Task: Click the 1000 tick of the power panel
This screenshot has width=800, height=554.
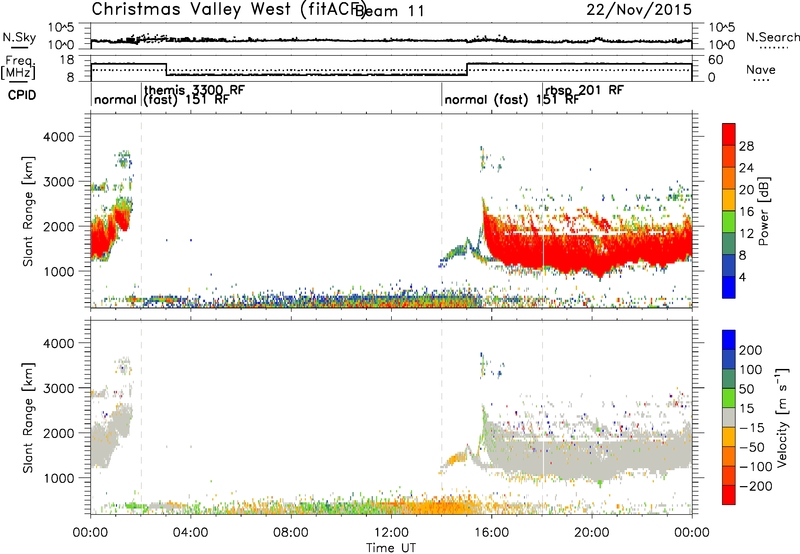Action: (x=58, y=271)
